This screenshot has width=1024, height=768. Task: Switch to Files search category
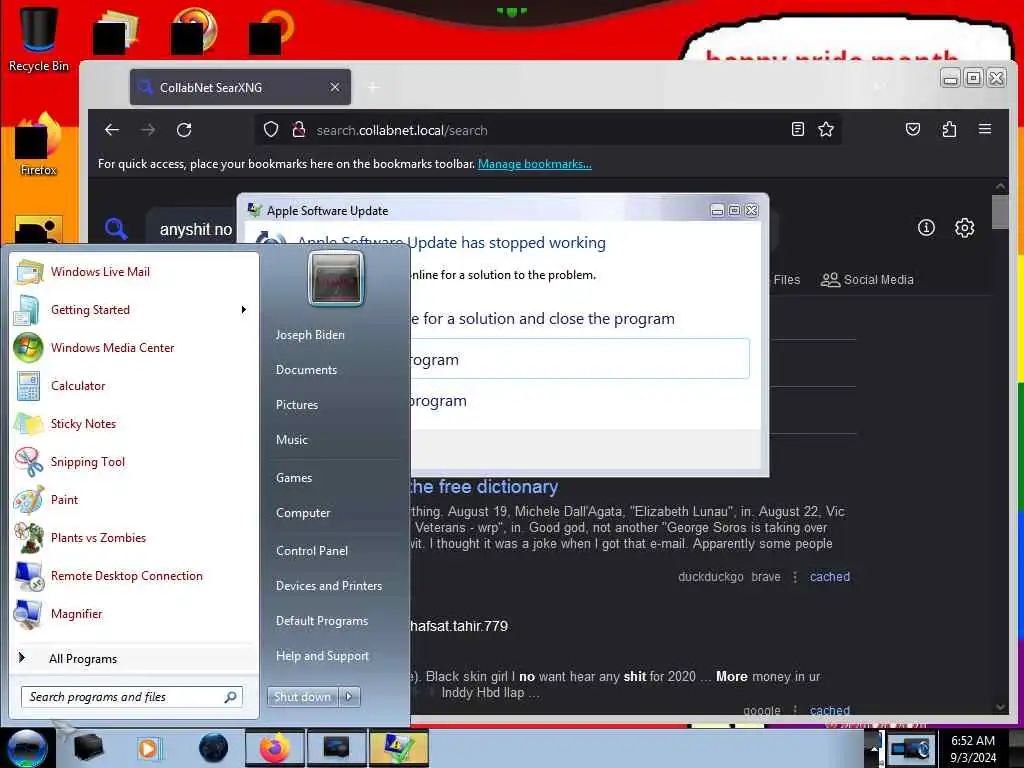[786, 280]
